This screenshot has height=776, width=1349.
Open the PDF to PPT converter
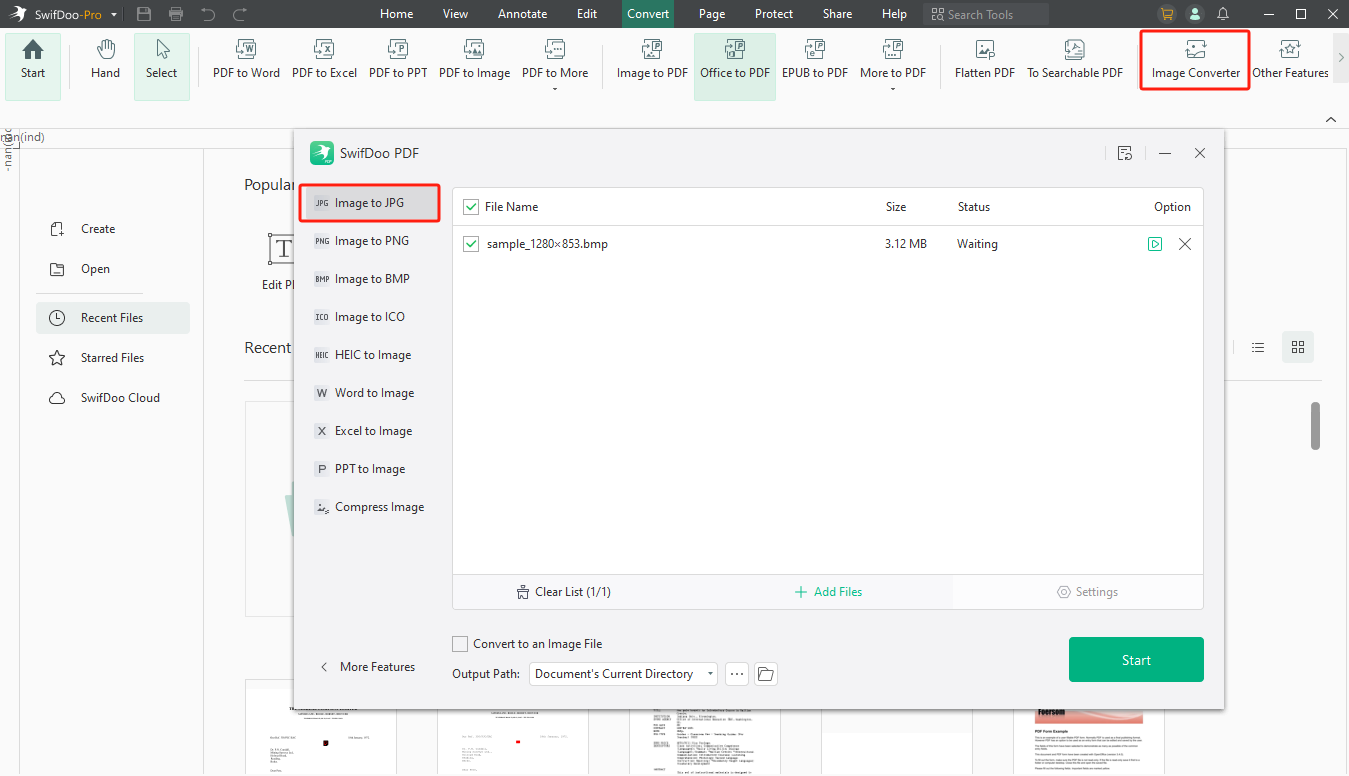tap(398, 60)
